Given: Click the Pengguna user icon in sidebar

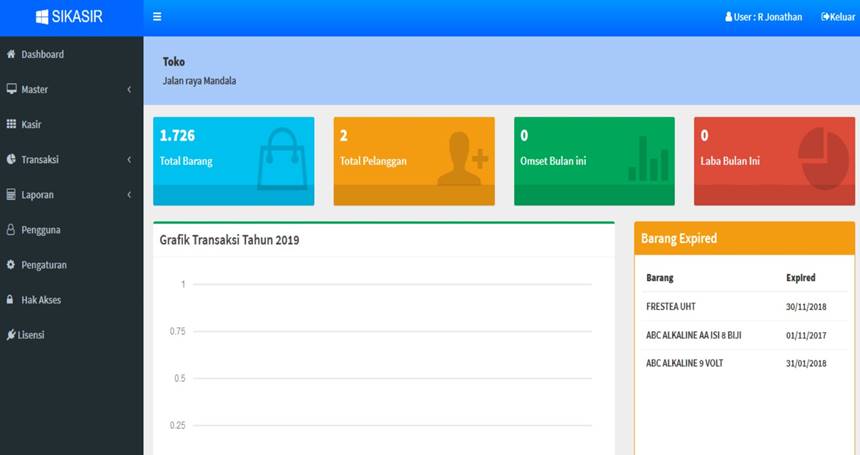Looking at the screenshot, I should tap(11, 230).
